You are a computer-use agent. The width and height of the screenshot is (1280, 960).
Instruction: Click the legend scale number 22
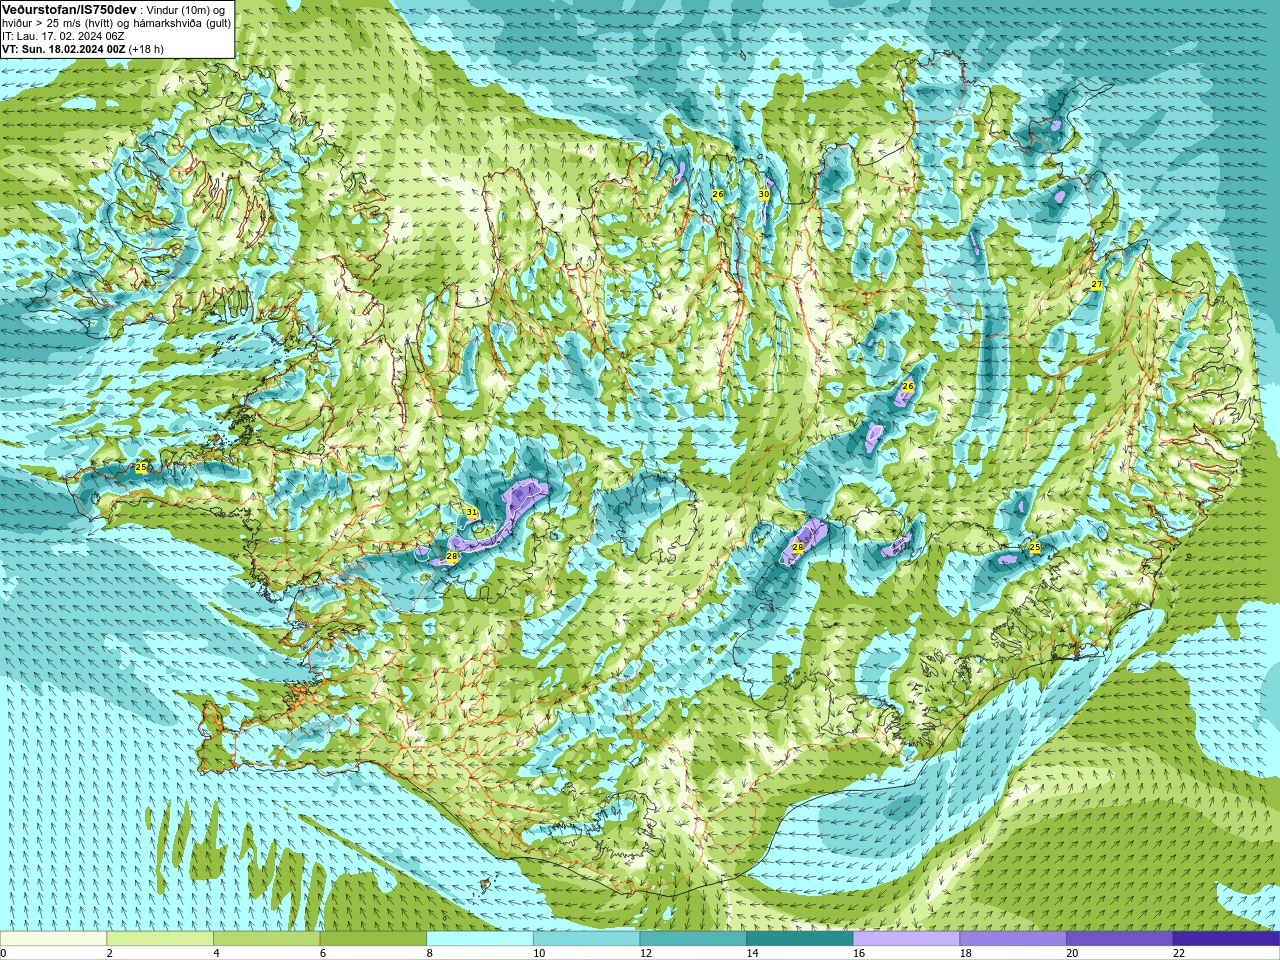[1178, 953]
